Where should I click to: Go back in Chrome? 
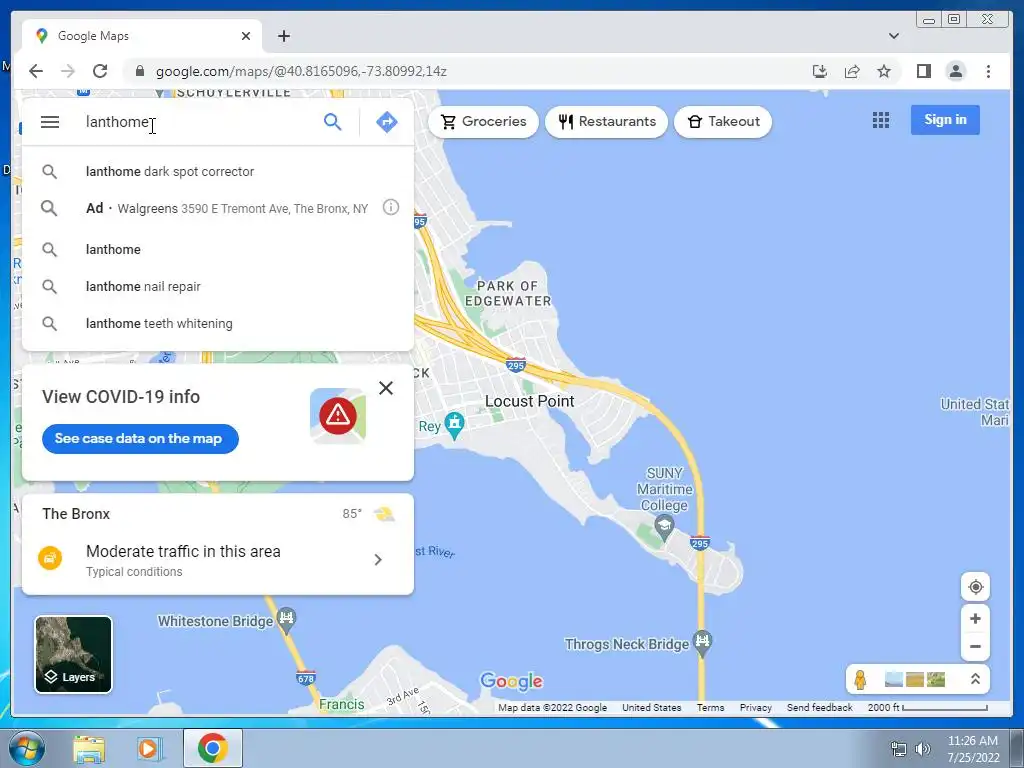tap(36, 71)
